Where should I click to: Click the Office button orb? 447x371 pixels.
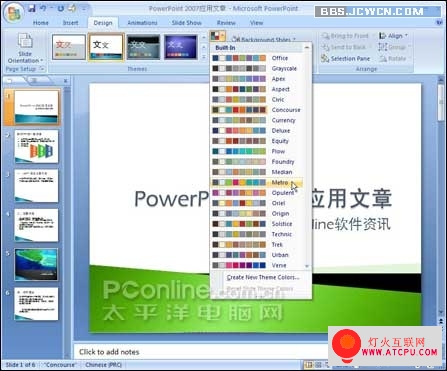point(14,14)
